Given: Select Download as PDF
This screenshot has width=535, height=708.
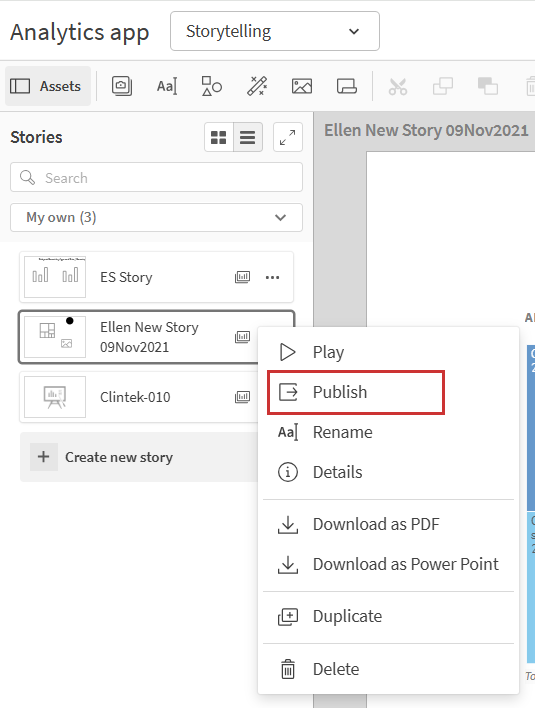Looking at the screenshot, I should pos(388,524).
